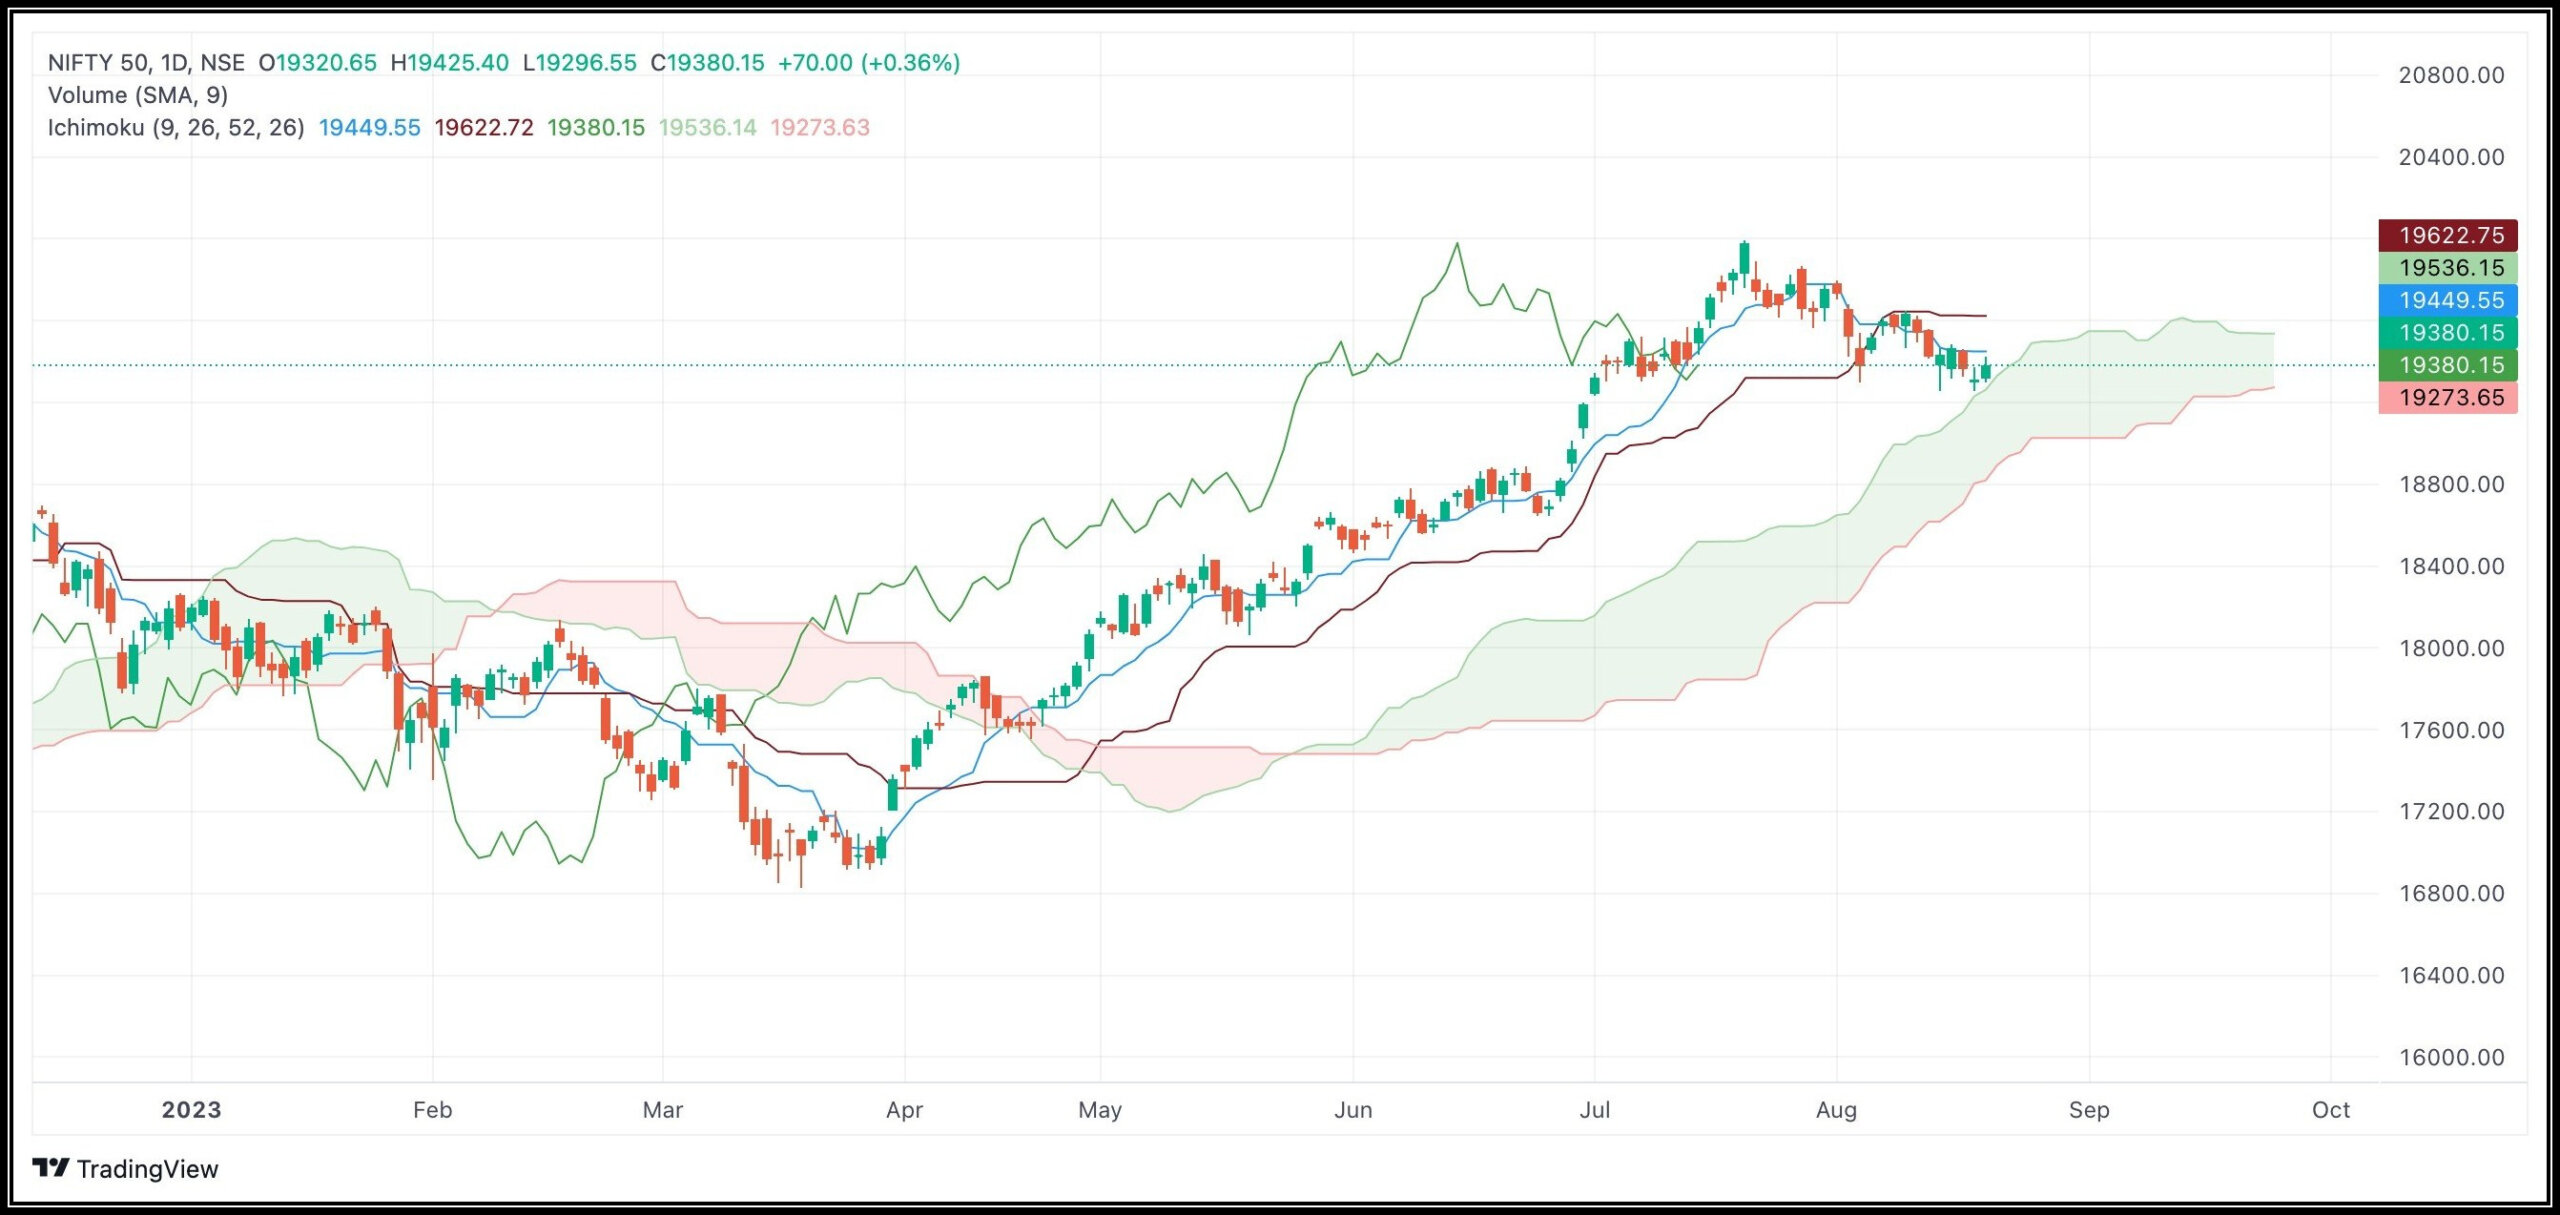
Task: Click the Jul label on the time axis
Action: (x=1595, y=1110)
